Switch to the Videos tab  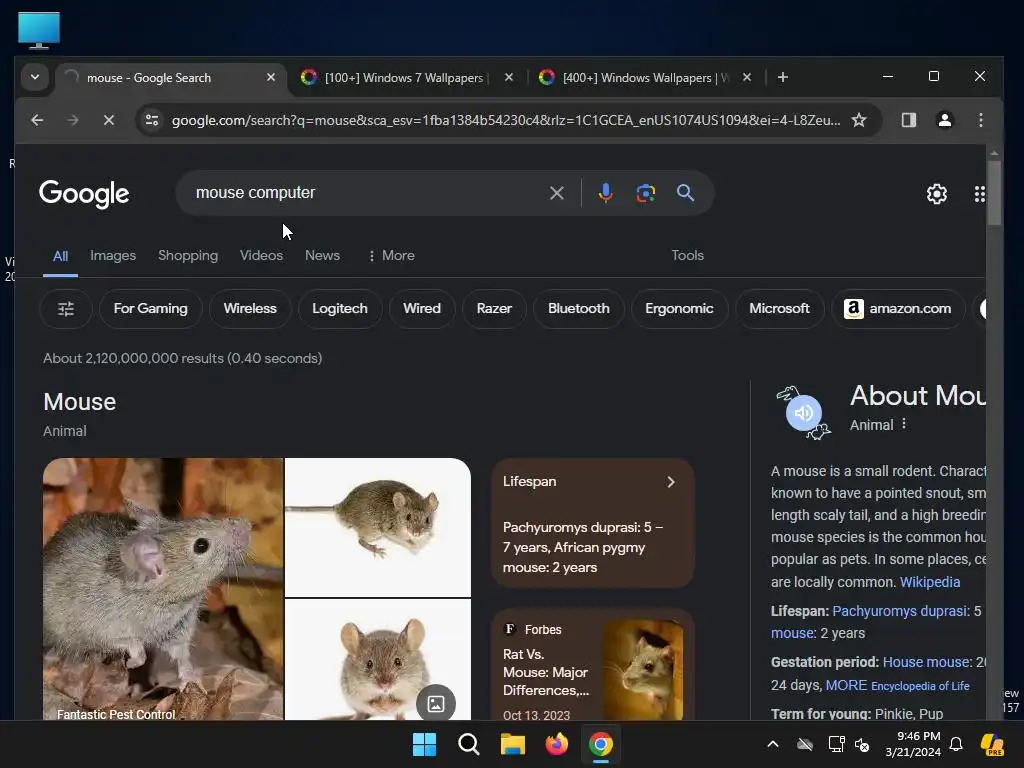pyautogui.click(x=261, y=256)
